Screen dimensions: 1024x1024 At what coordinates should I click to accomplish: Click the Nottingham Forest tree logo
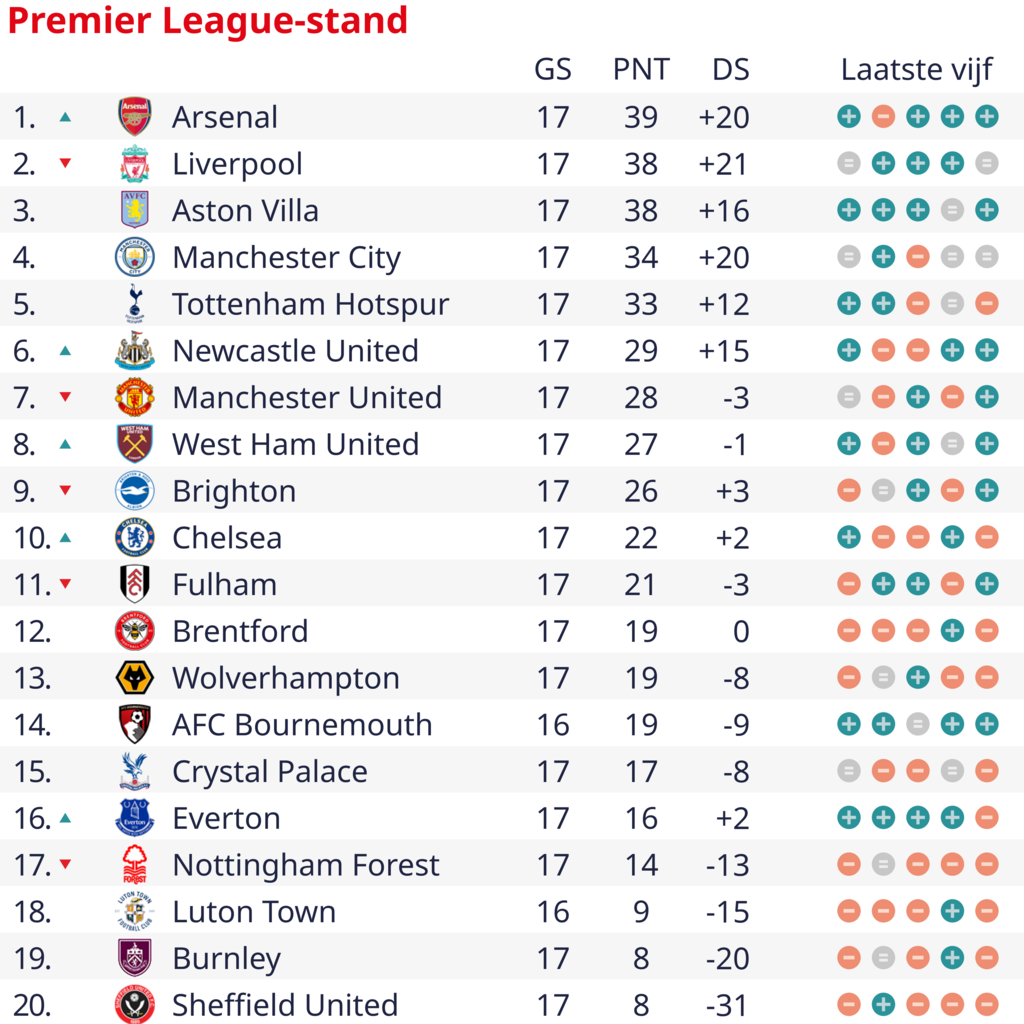tap(135, 865)
